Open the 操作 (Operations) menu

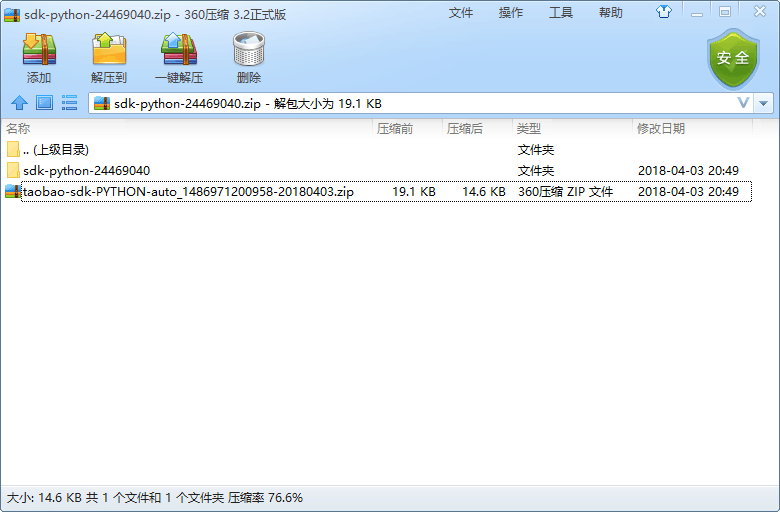pos(511,12)
